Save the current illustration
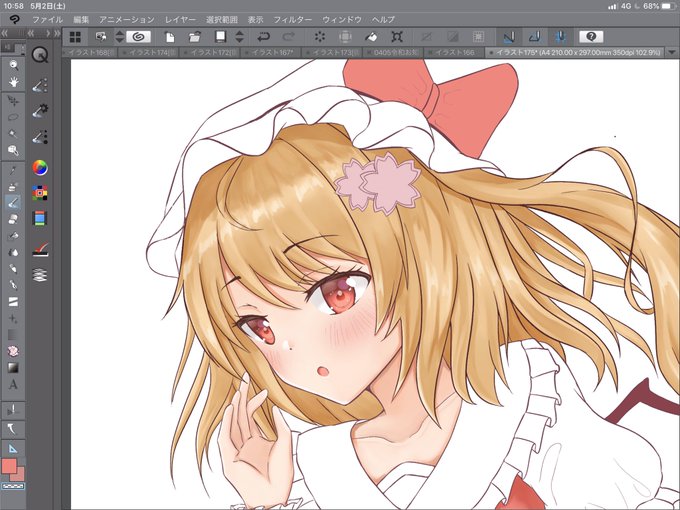Image resolution: width=680 pixels, height=510 pixels. point(221,37)
